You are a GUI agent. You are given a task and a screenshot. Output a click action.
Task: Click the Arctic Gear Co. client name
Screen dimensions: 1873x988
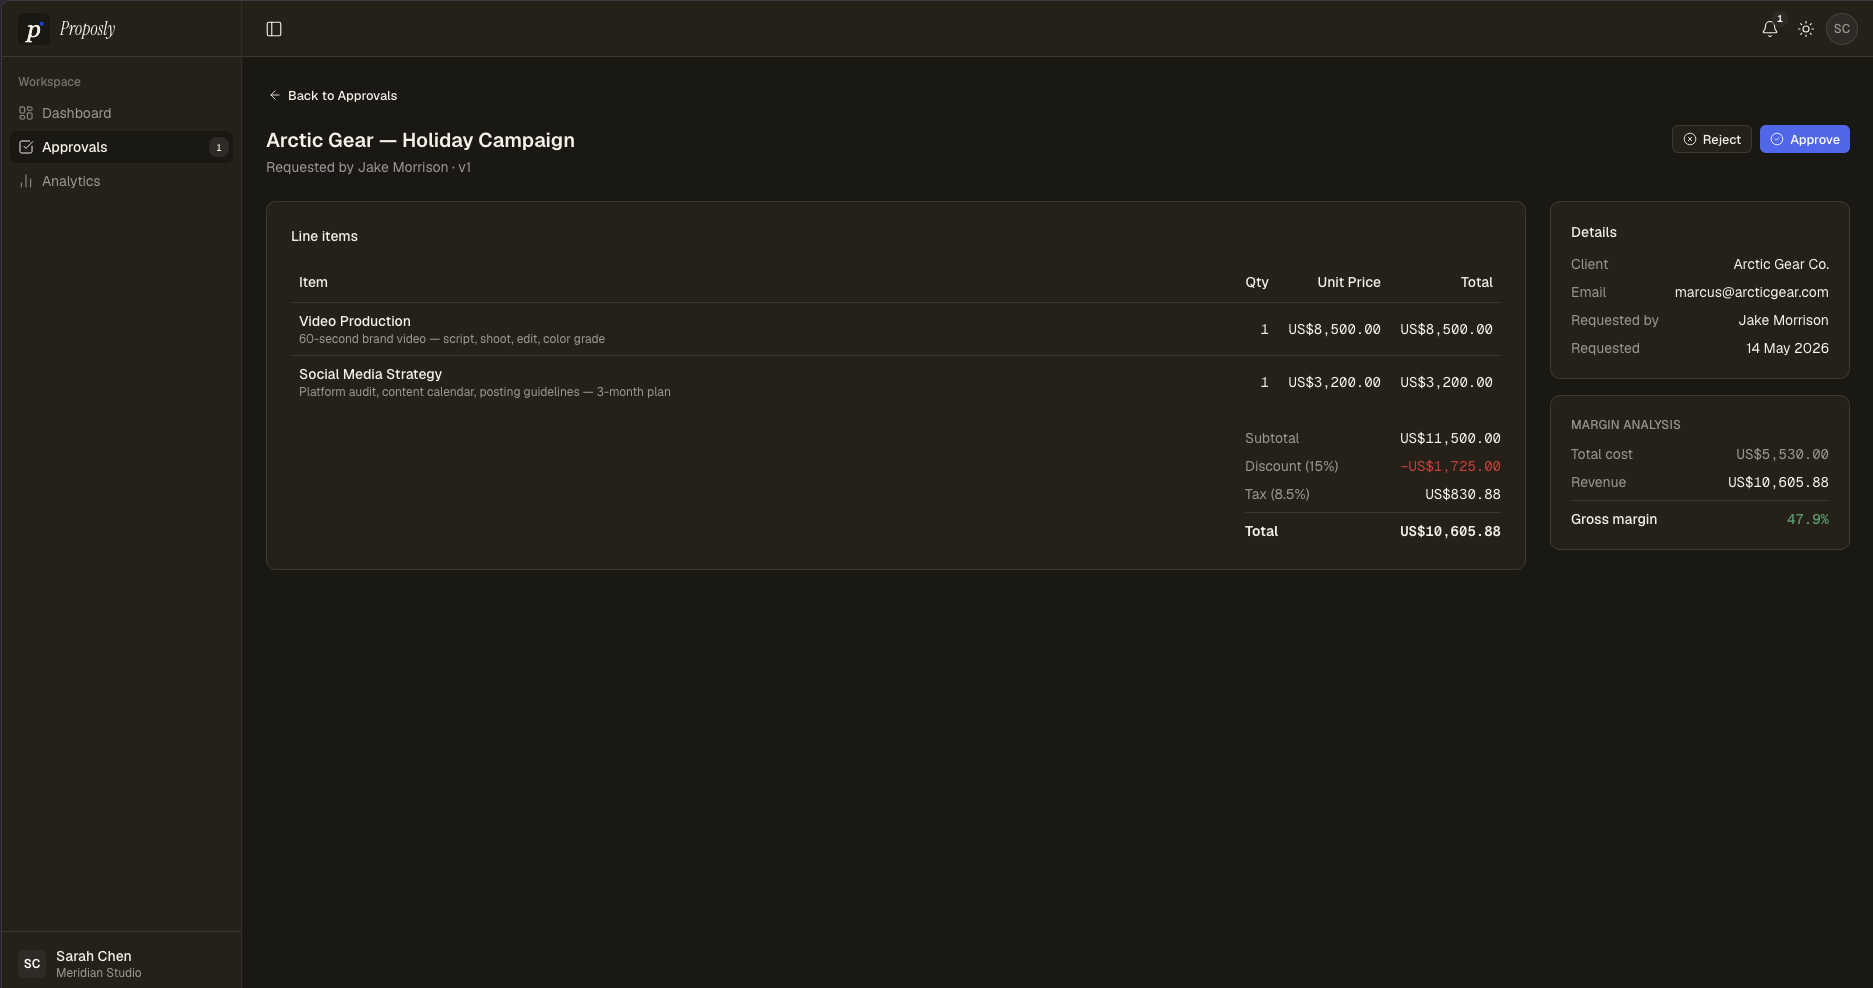1781,264
